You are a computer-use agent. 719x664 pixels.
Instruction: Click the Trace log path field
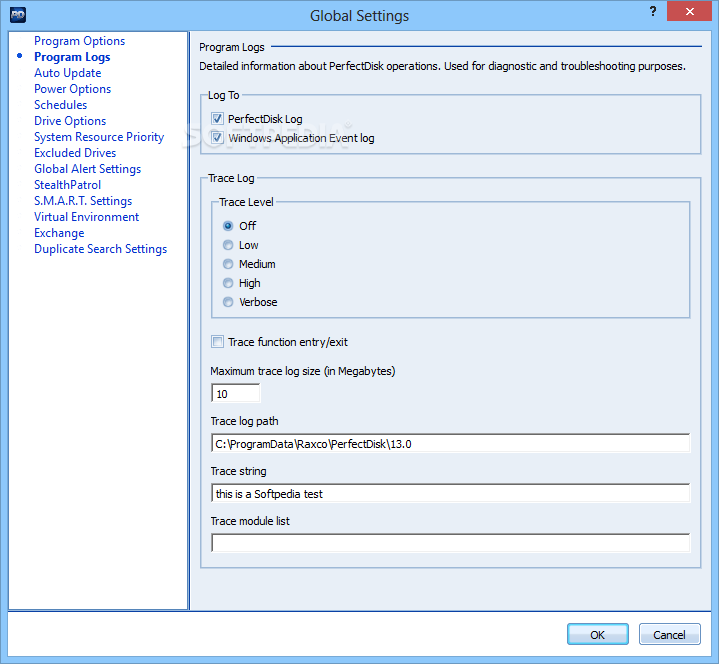click(x=450, y=443)
